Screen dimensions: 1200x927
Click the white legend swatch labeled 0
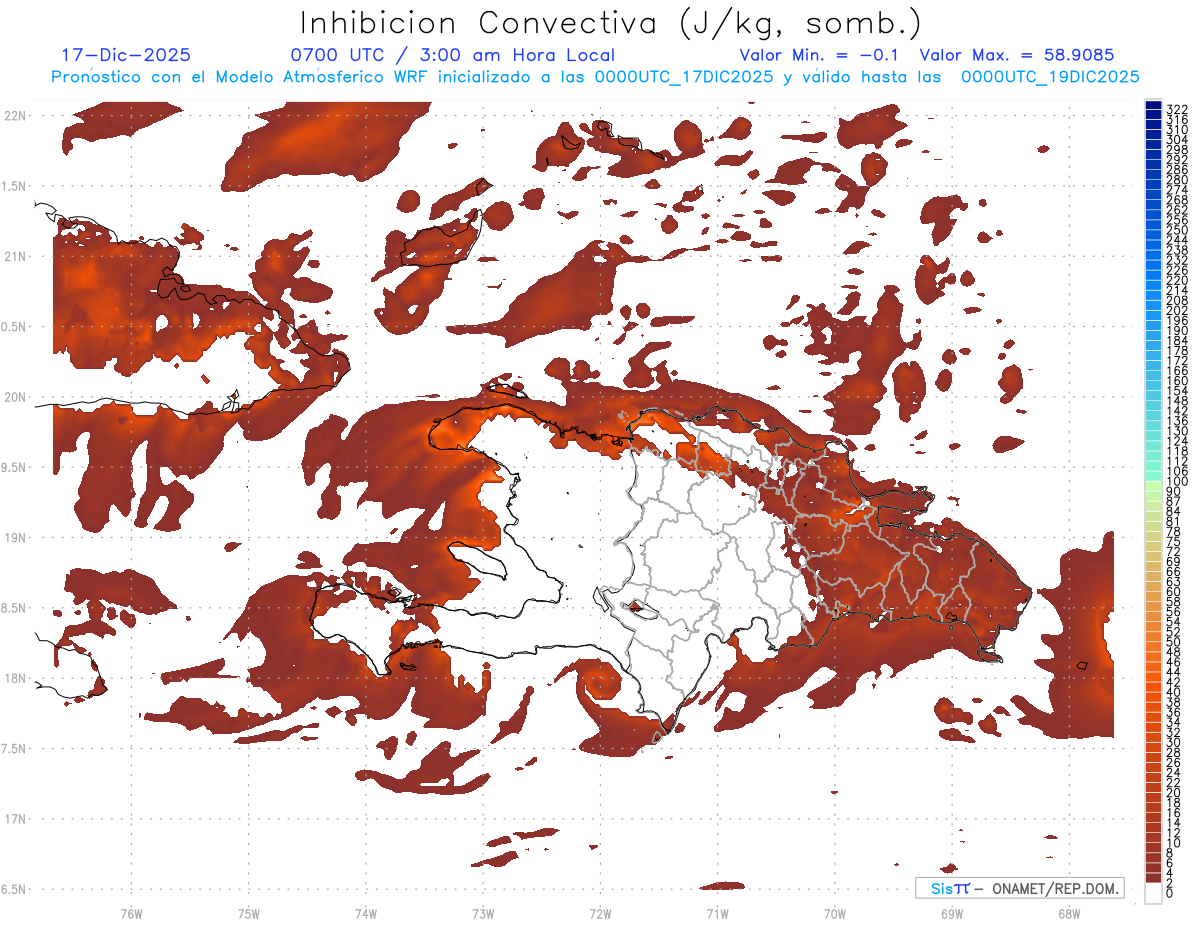1153,891
